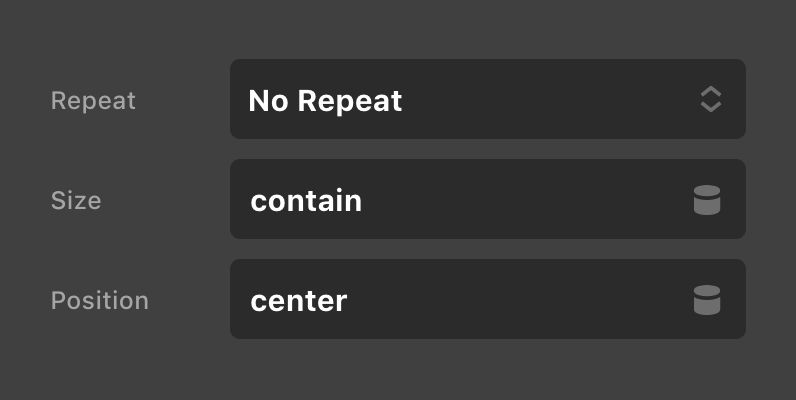Click the Size label

pyautogui.click(x=76, y=200)
